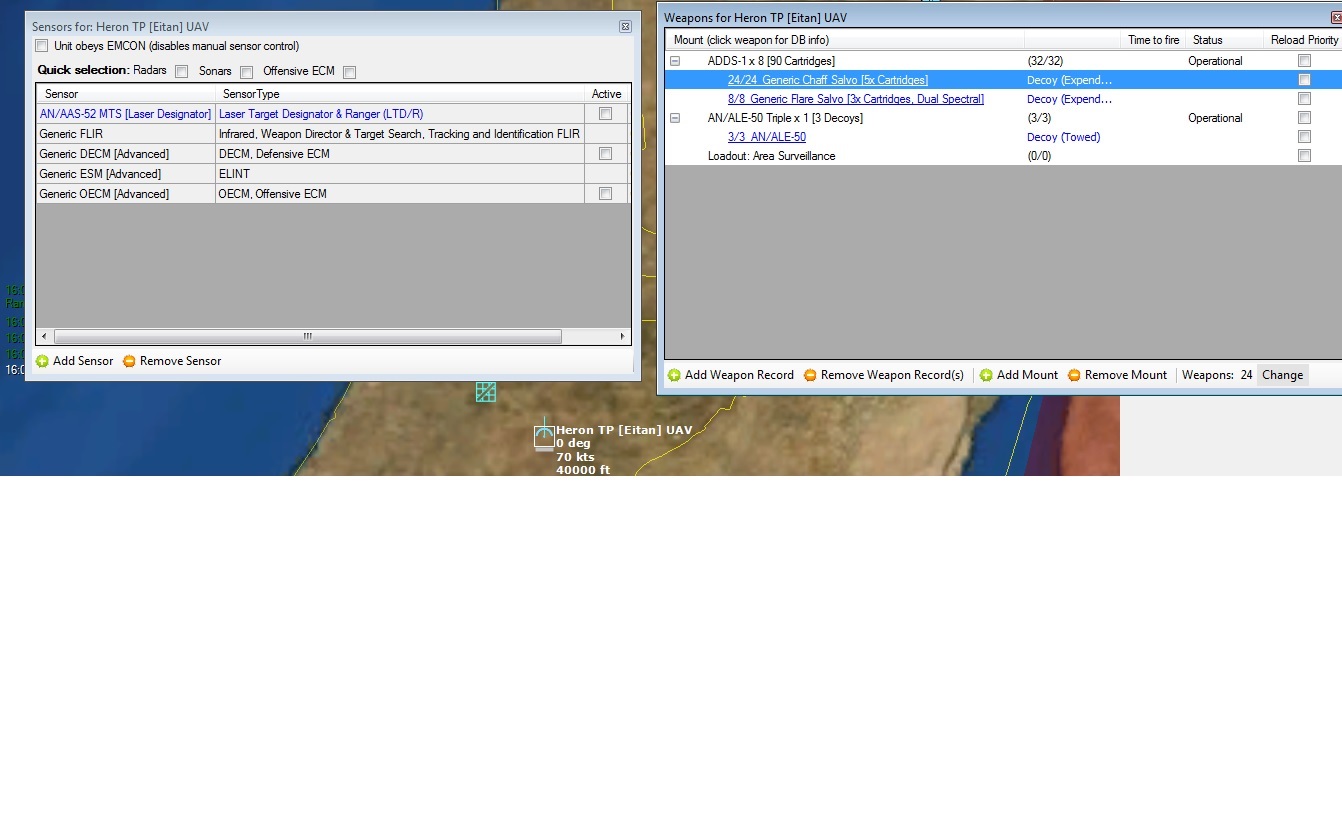Click the weapons quantity field showing 24
The width and height of the screenshot is (1342, 816).
pyautogui.click(x=1246, y=375)
